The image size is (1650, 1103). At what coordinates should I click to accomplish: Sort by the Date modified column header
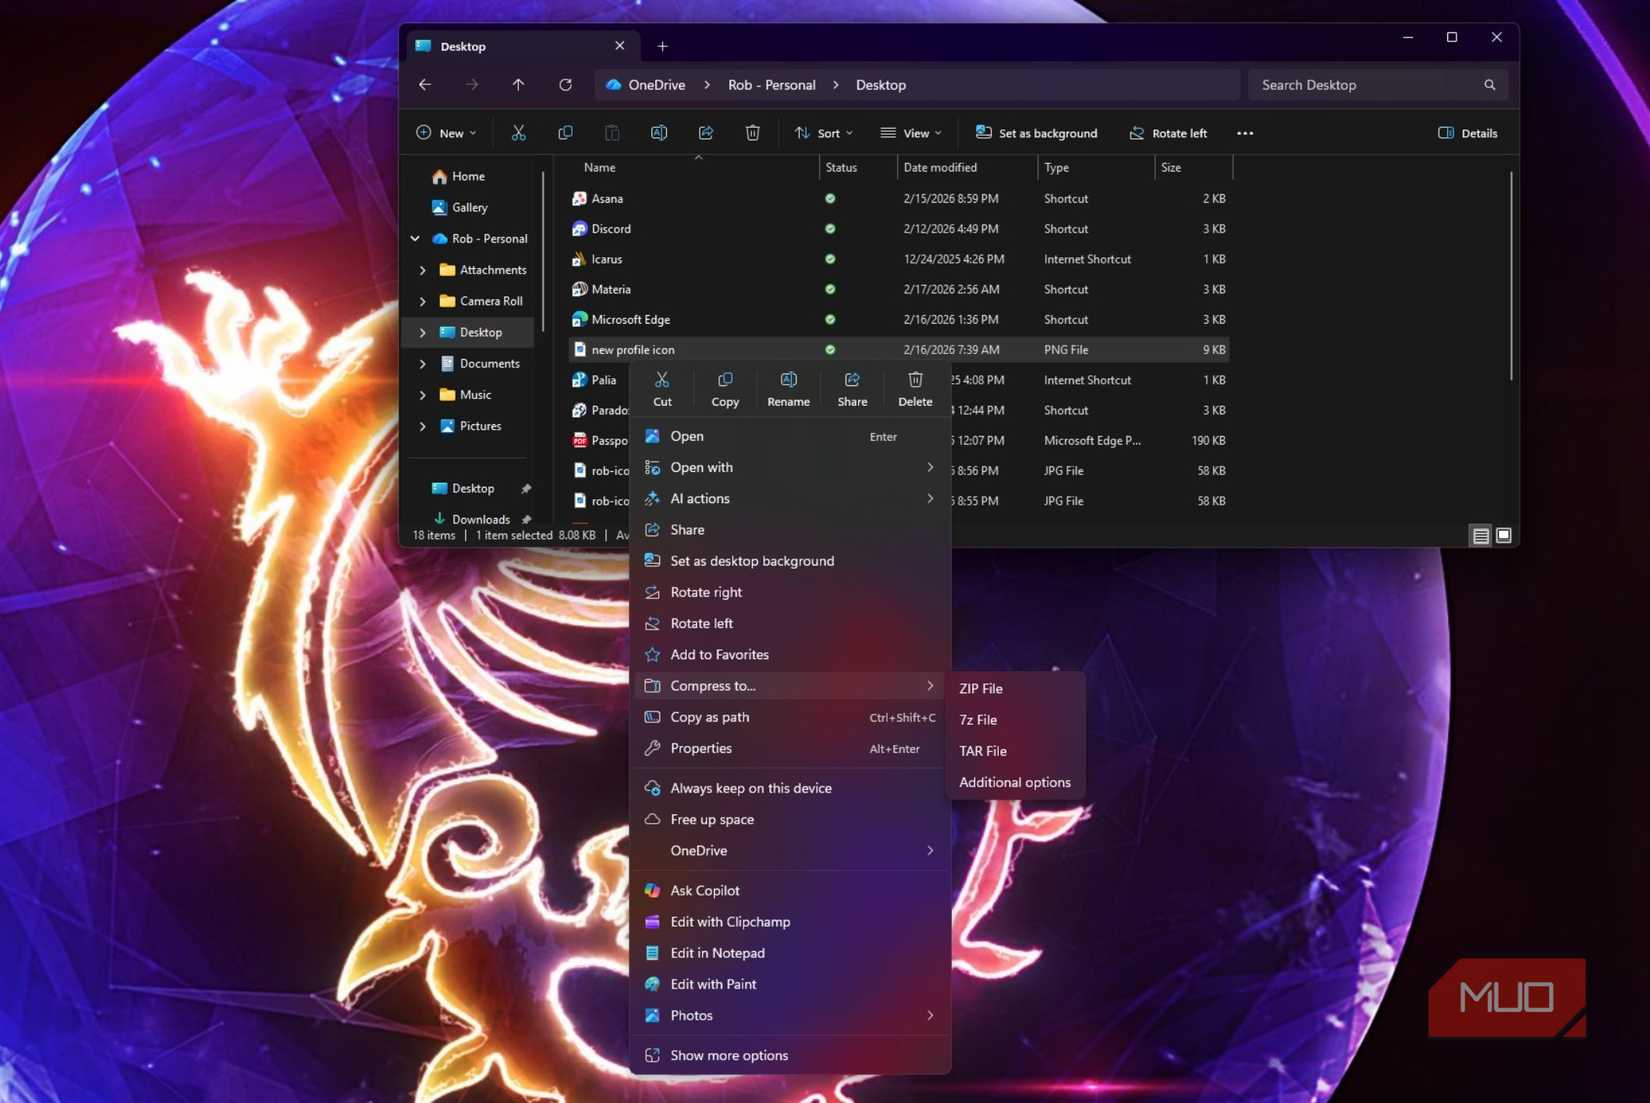[967, 168]
